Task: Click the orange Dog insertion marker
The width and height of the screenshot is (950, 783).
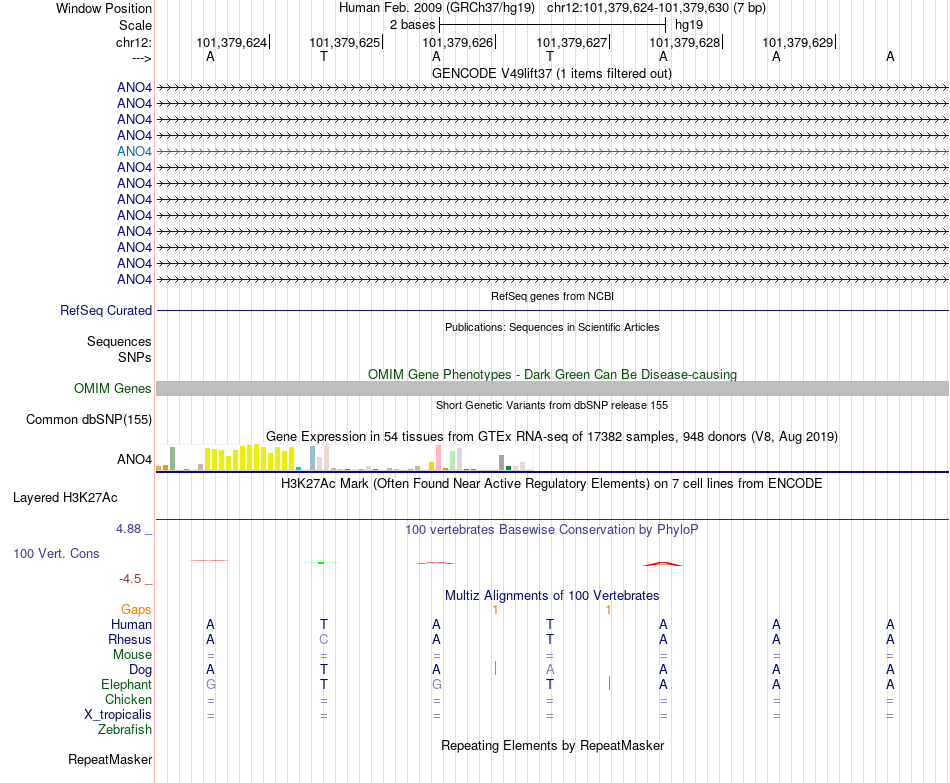Action: 496,668
